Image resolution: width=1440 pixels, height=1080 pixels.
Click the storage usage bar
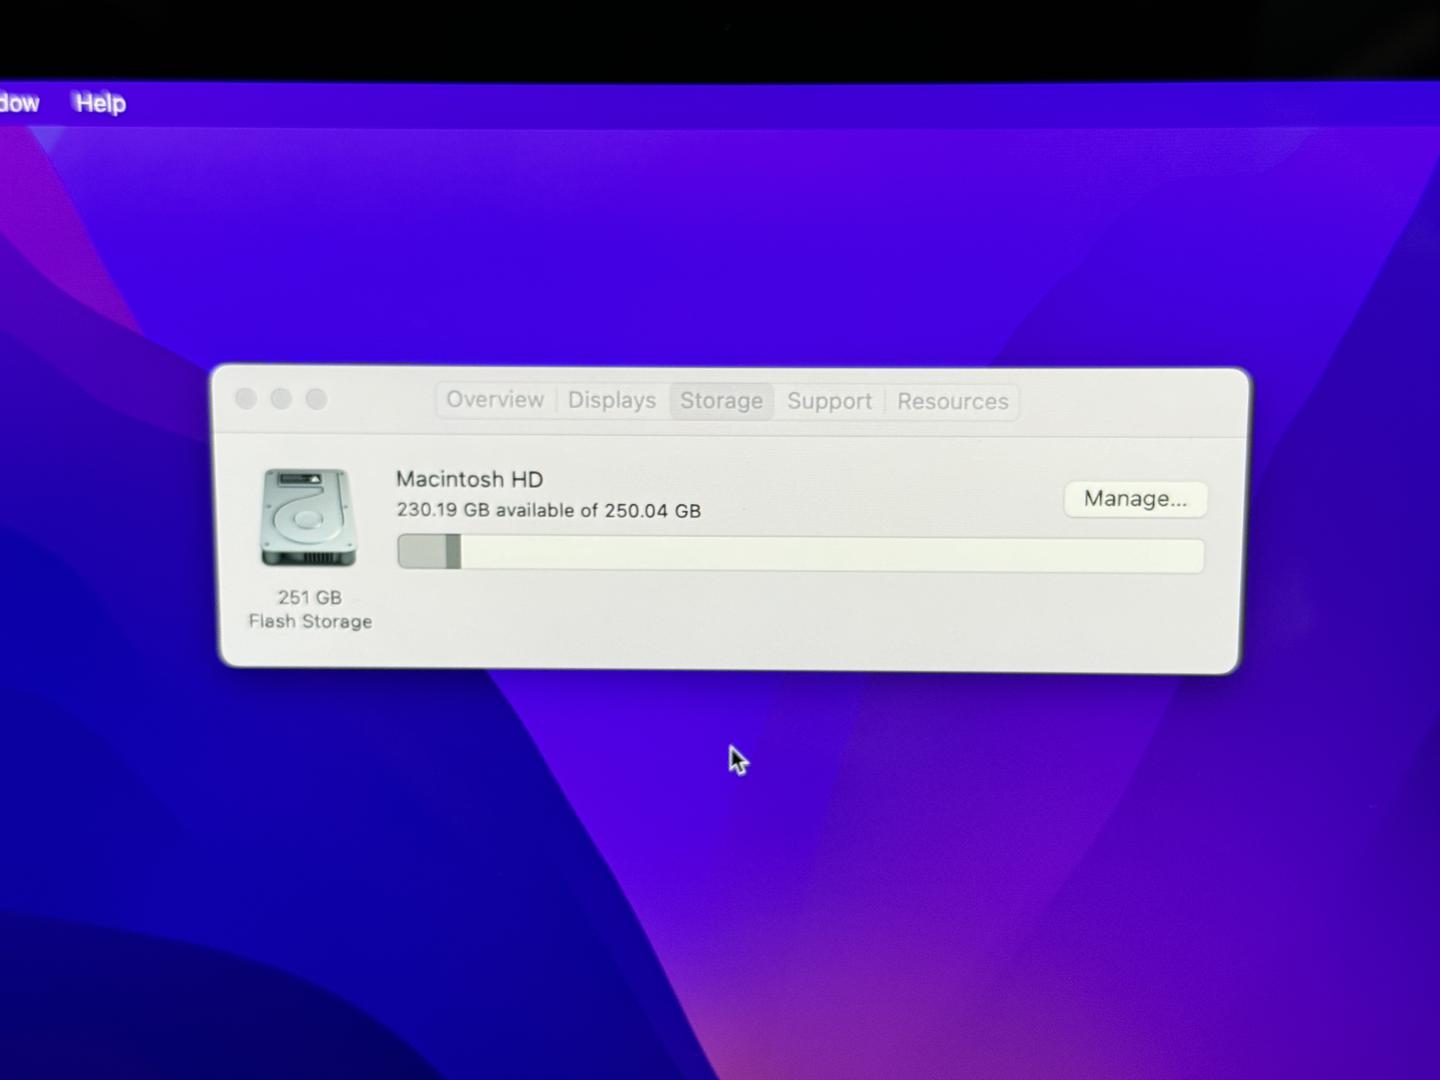[x=800, y=553]
